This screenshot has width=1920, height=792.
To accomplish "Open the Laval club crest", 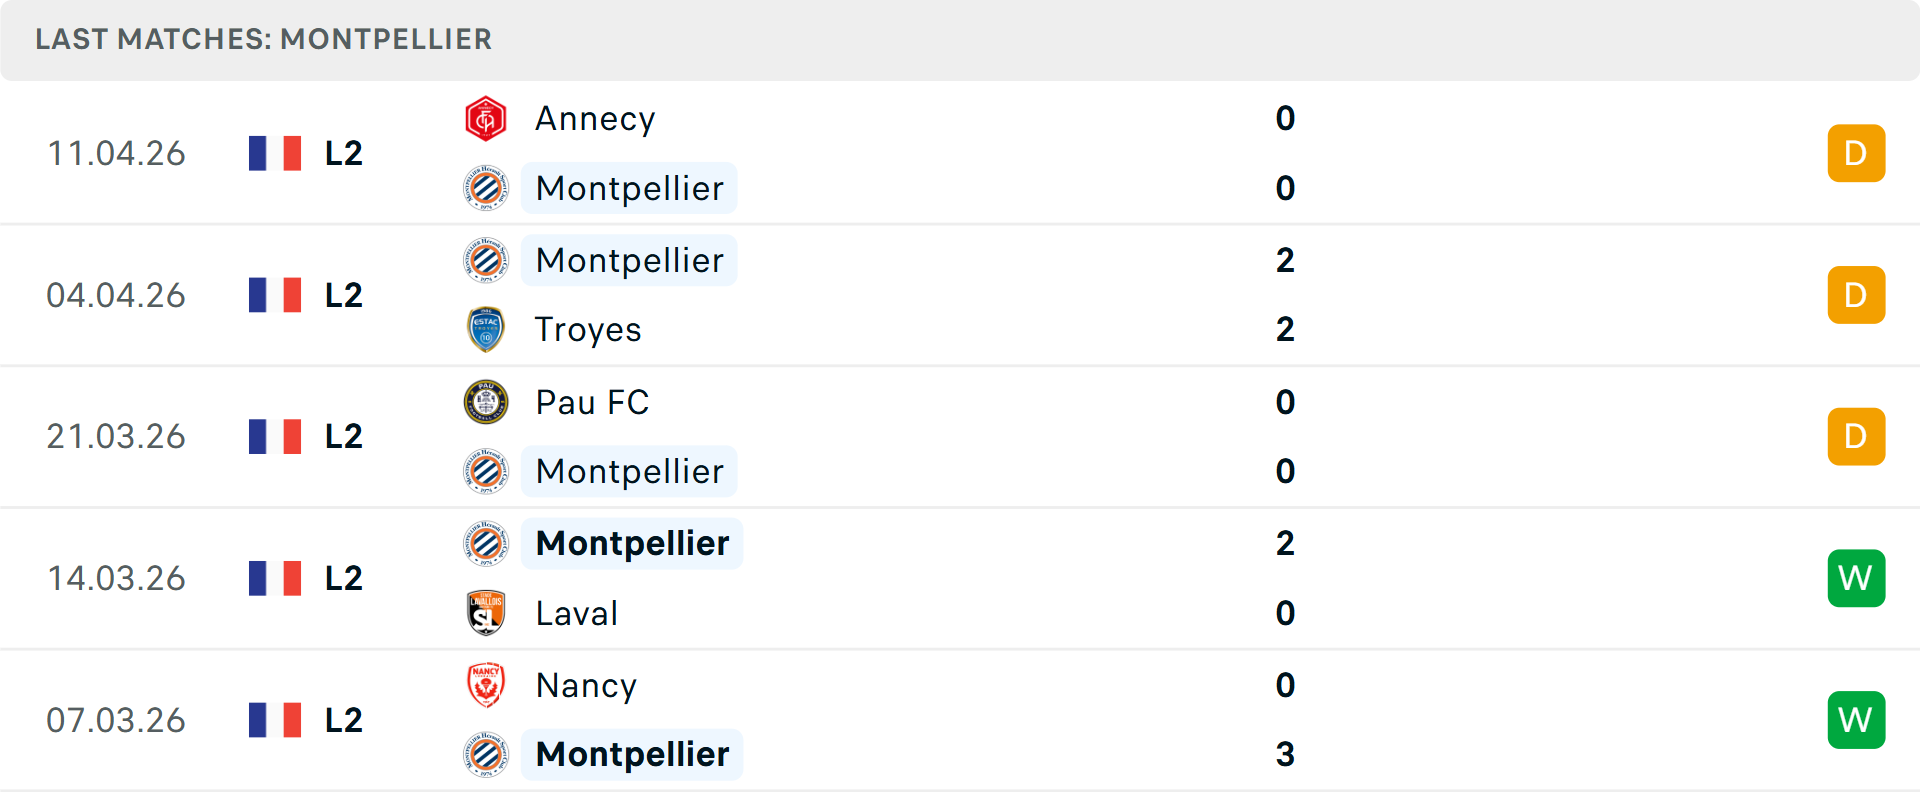I will 486,613.
